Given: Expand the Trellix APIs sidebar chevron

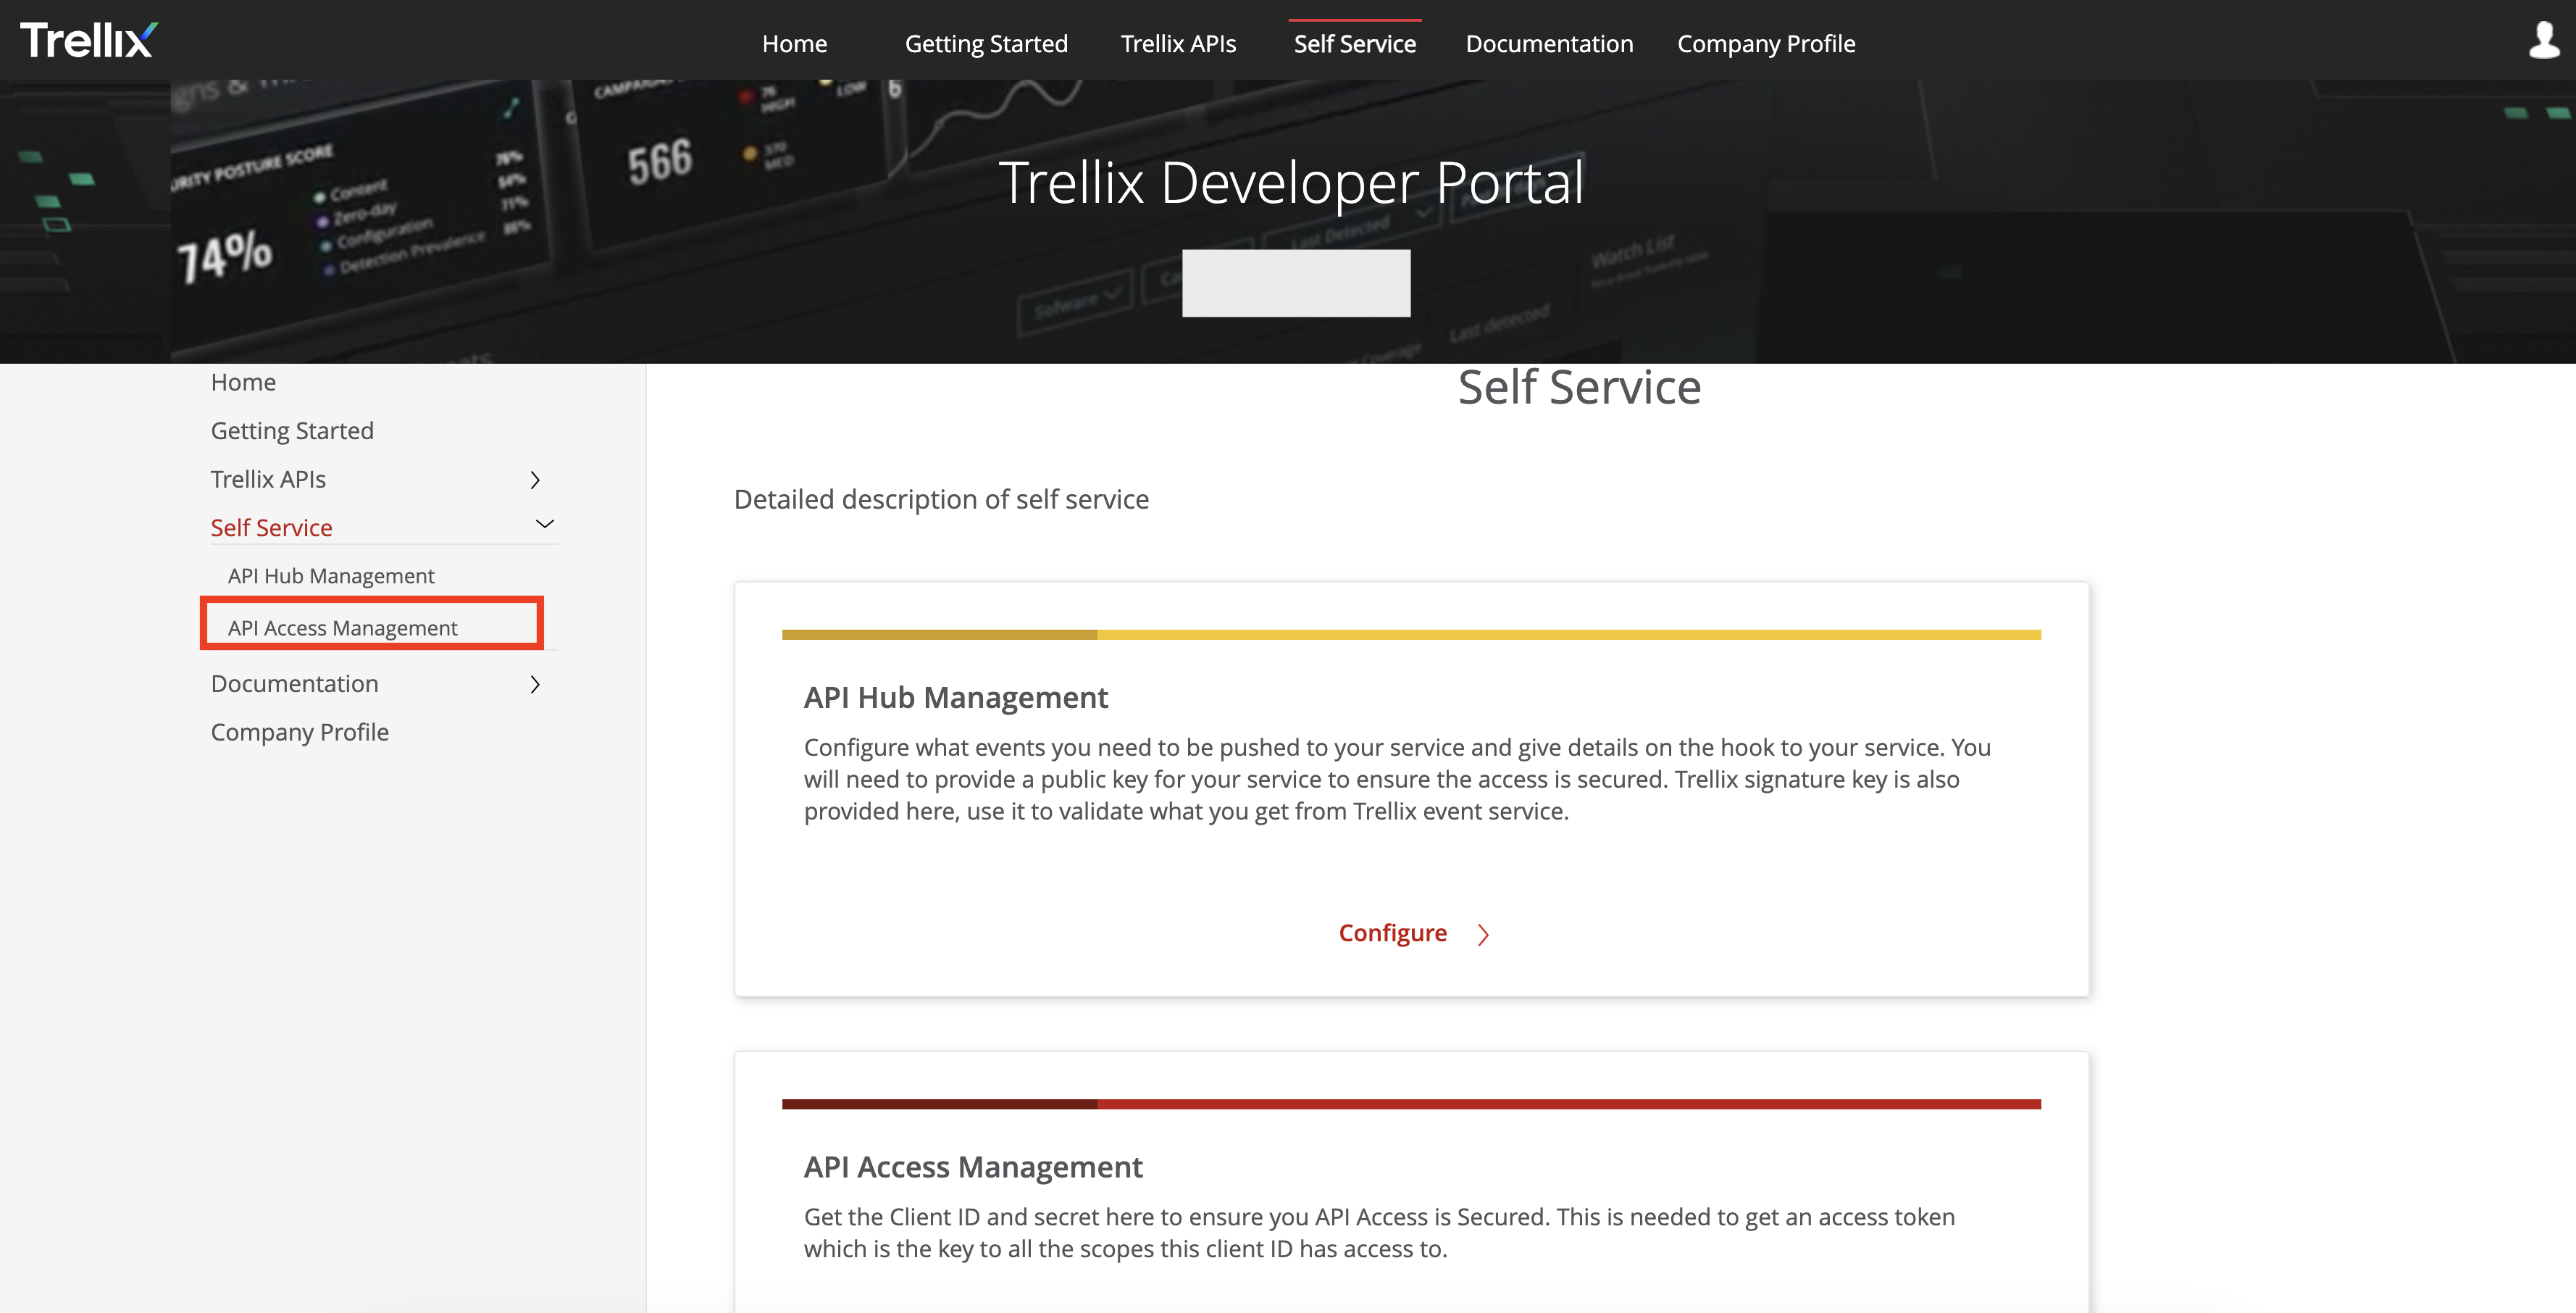Looking at the screenshot, I should pyautogui.click(x=535, y=480).
